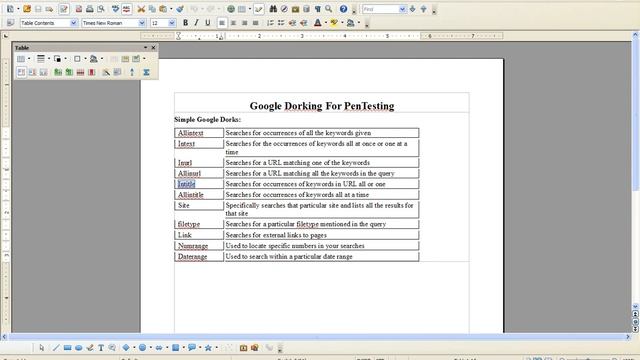
Task: Click the Sum sigma icon
Action: (146, 72)
